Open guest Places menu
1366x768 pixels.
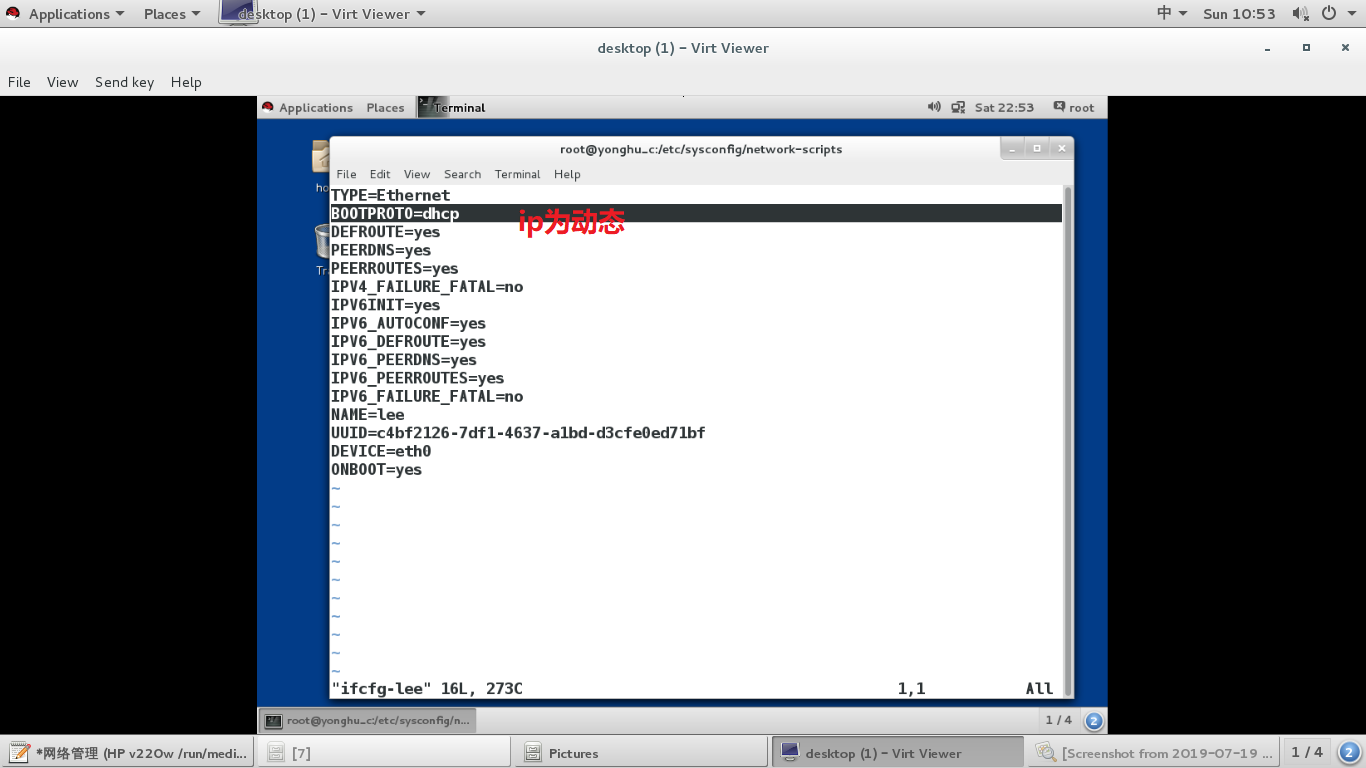click(385, 107)
